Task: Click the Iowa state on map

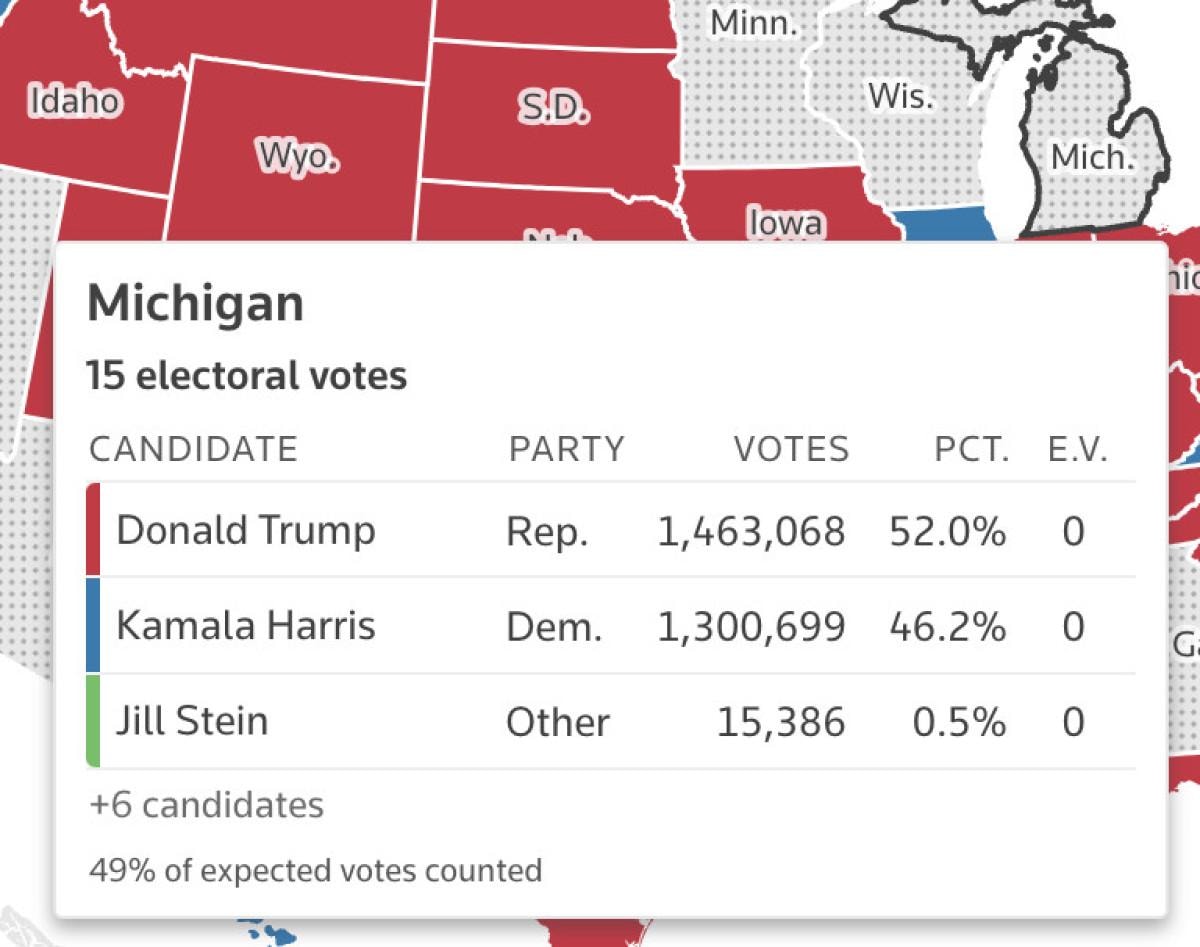Action: point(786,222)
